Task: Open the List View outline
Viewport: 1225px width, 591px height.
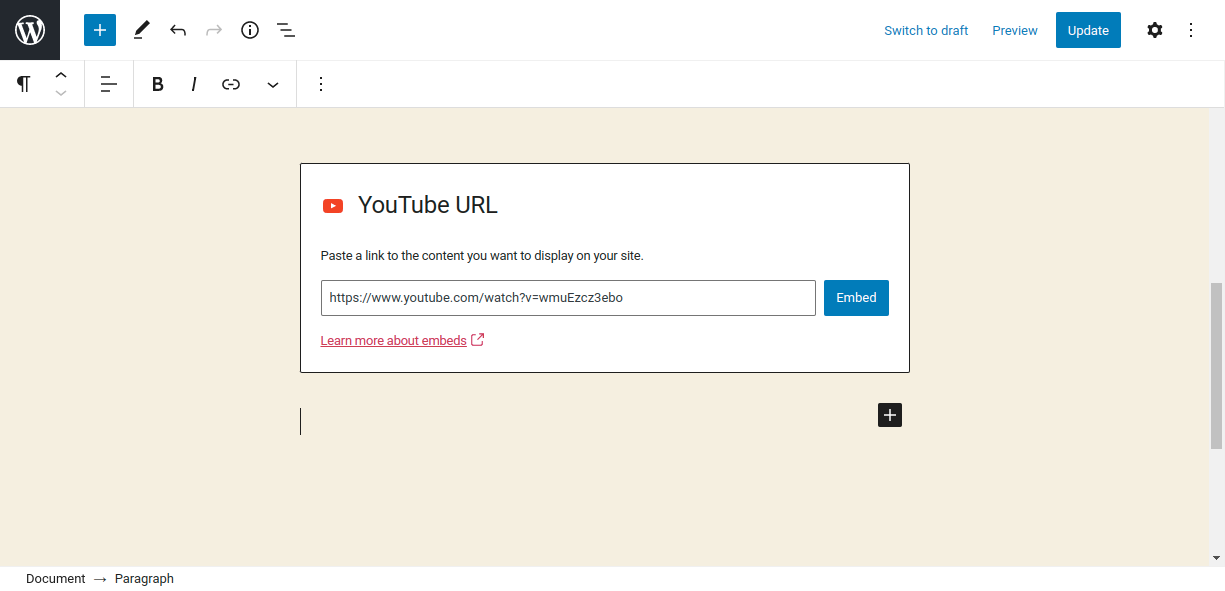Action: (286, 30)
